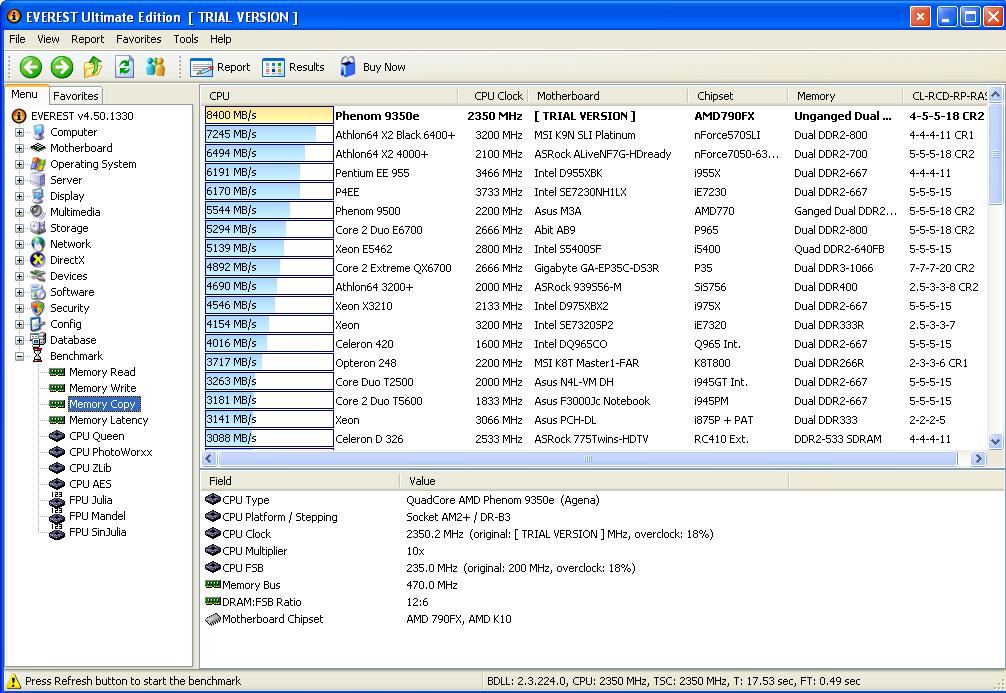Open the Report wizard from the toolbar
1006x693 pixels.
pyautogui.click(x=220, y=67)
